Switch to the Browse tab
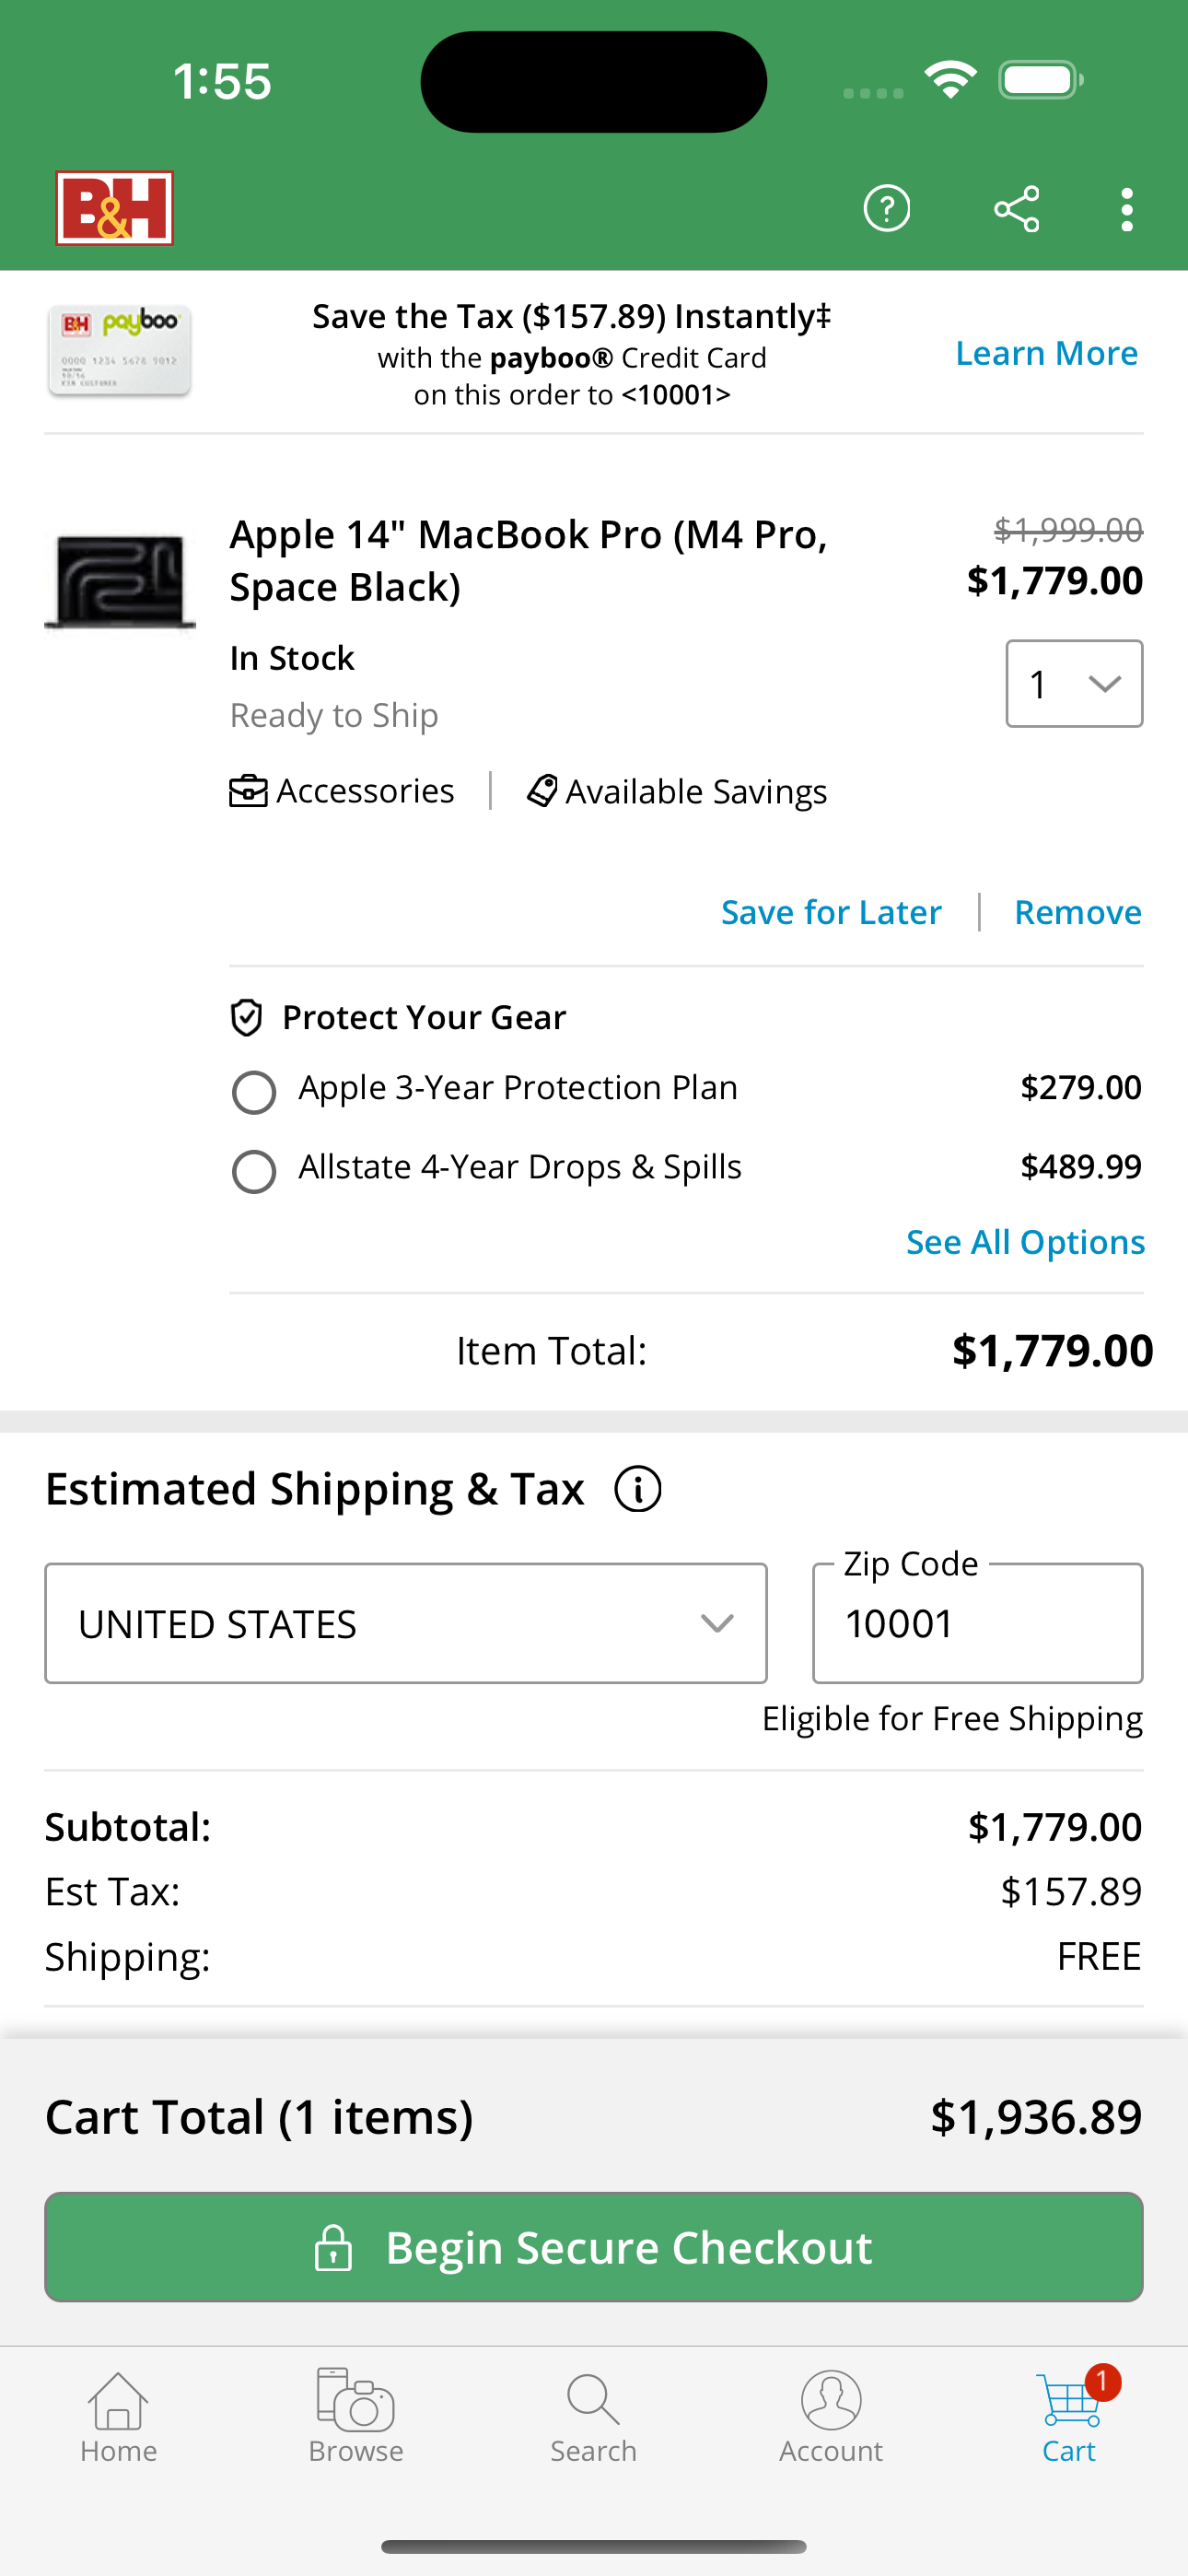Screen dimensions: 1188x2576 point(356,2415)
